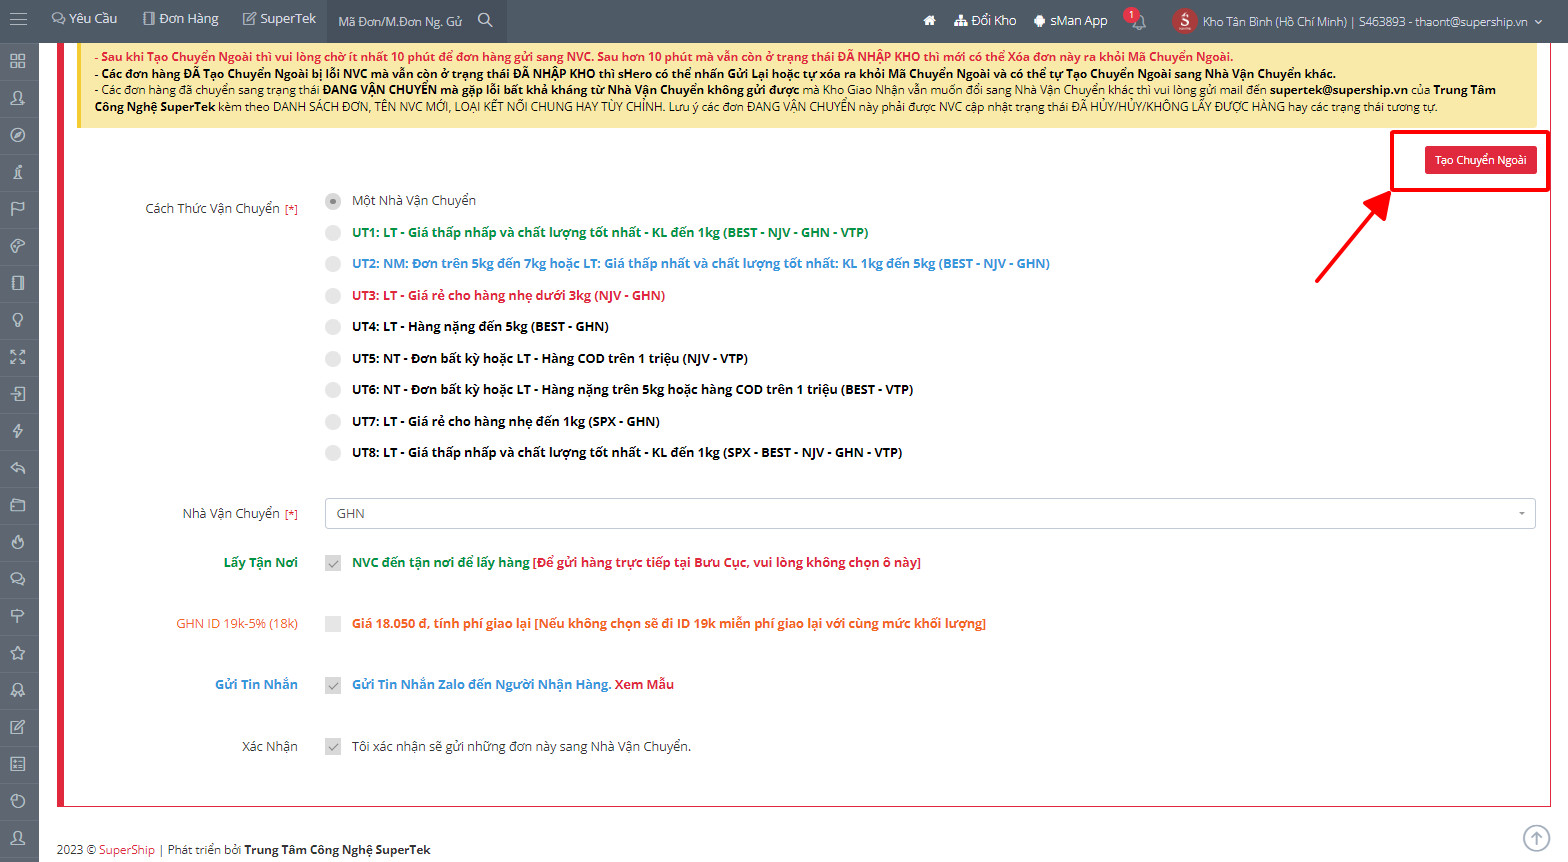Click the 'Xem Mẫu' link
The height and width of the screenshot is (862, 1568).
tap(644, 685)
